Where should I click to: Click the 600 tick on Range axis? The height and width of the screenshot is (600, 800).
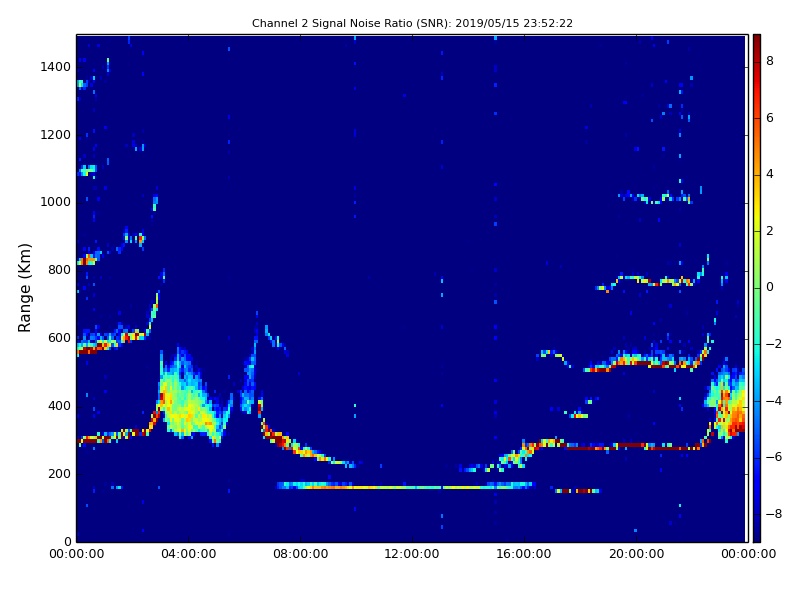pos(60,338)
